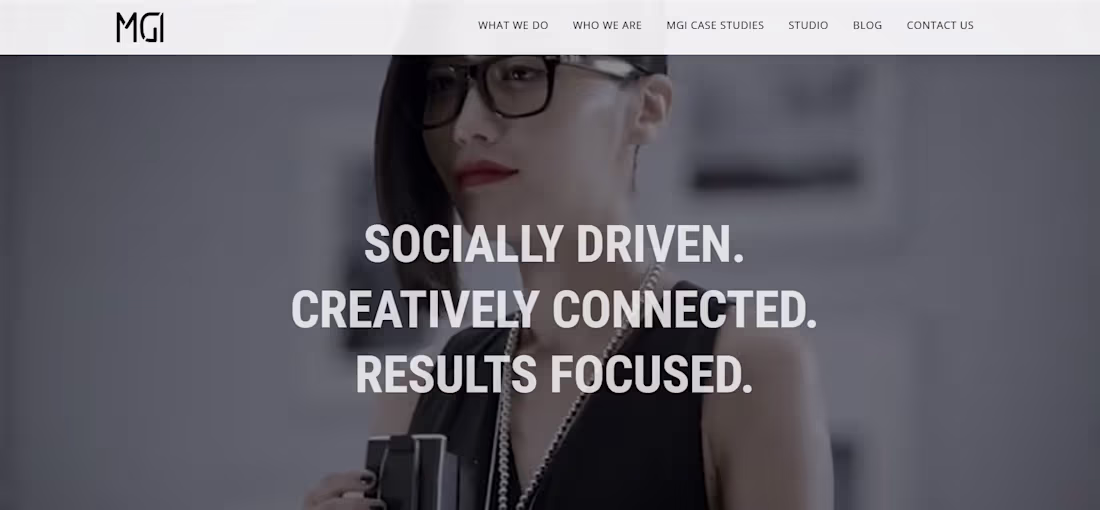Go to the Who We Are page

coord(607,25)
